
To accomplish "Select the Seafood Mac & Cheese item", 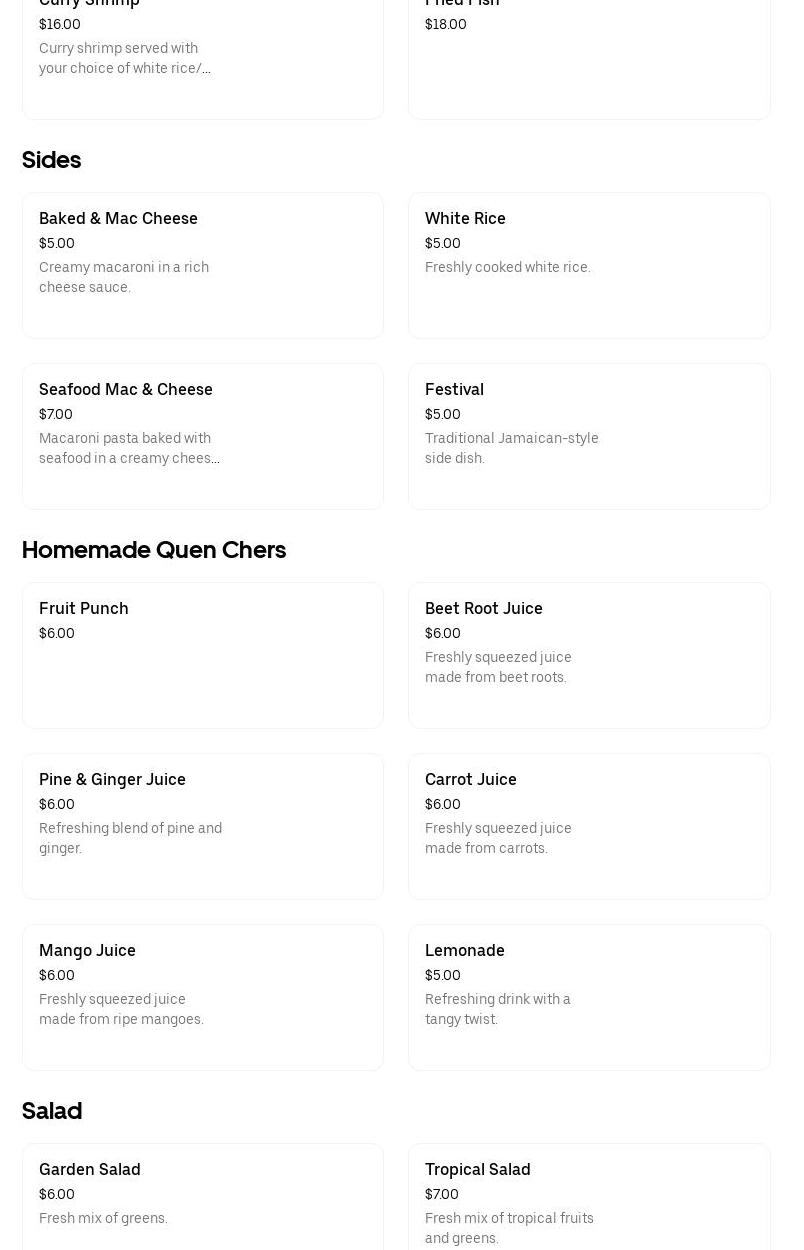I will 202,436.
